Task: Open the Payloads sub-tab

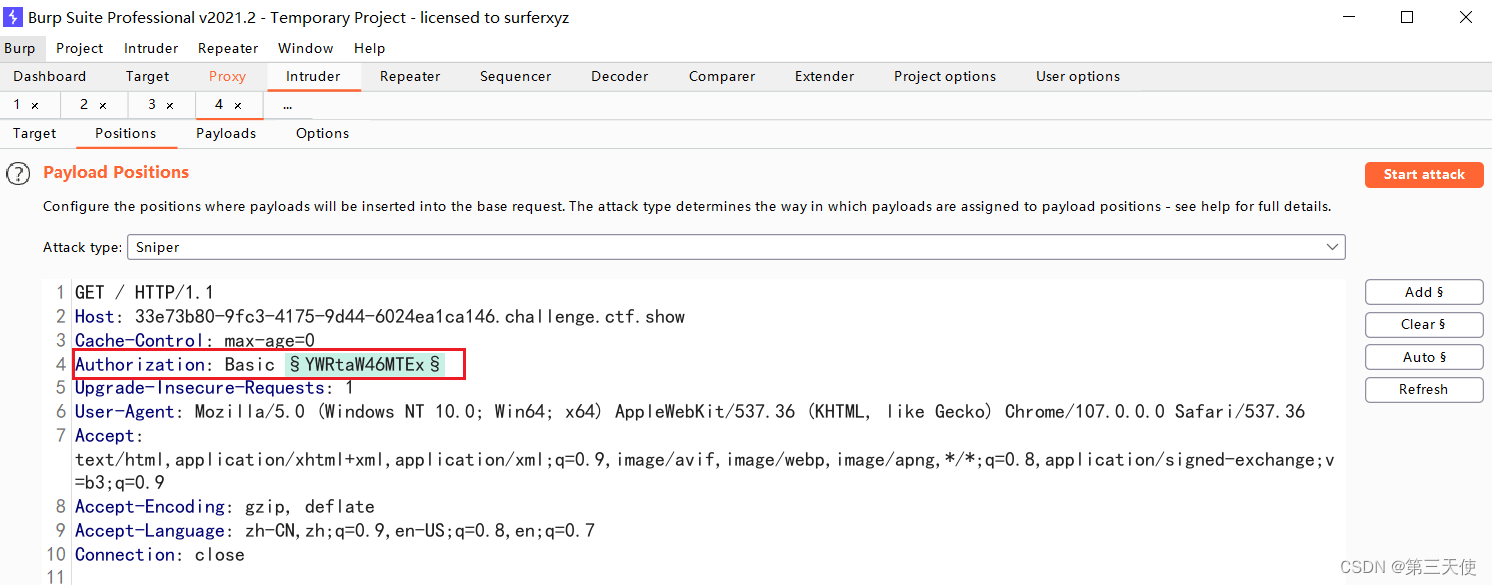Action: pyautogui.click(x=226, y=133)
